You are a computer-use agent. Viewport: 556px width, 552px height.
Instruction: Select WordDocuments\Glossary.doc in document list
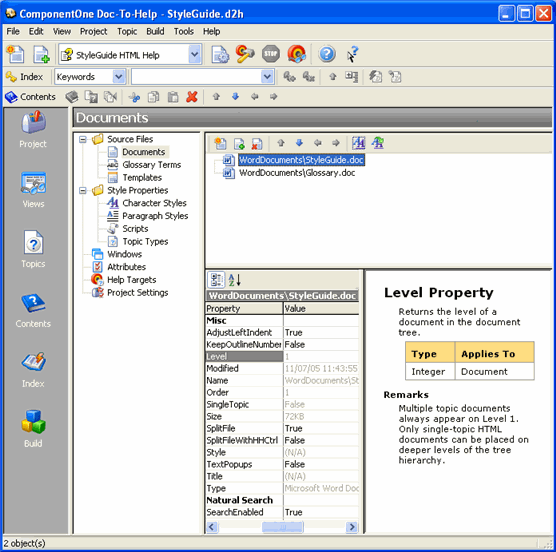[297, 173]
